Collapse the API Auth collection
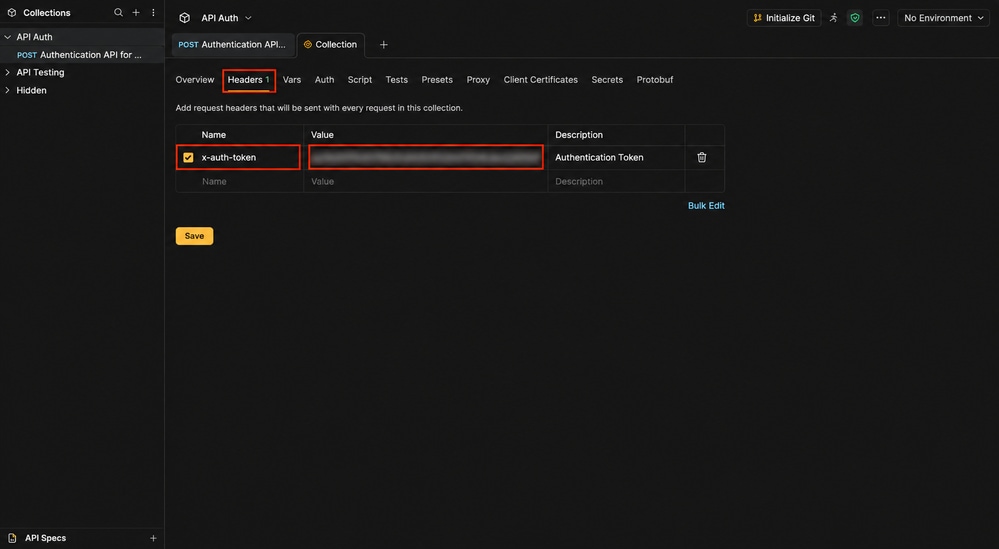Screen dimensions: 999x549 8,37
